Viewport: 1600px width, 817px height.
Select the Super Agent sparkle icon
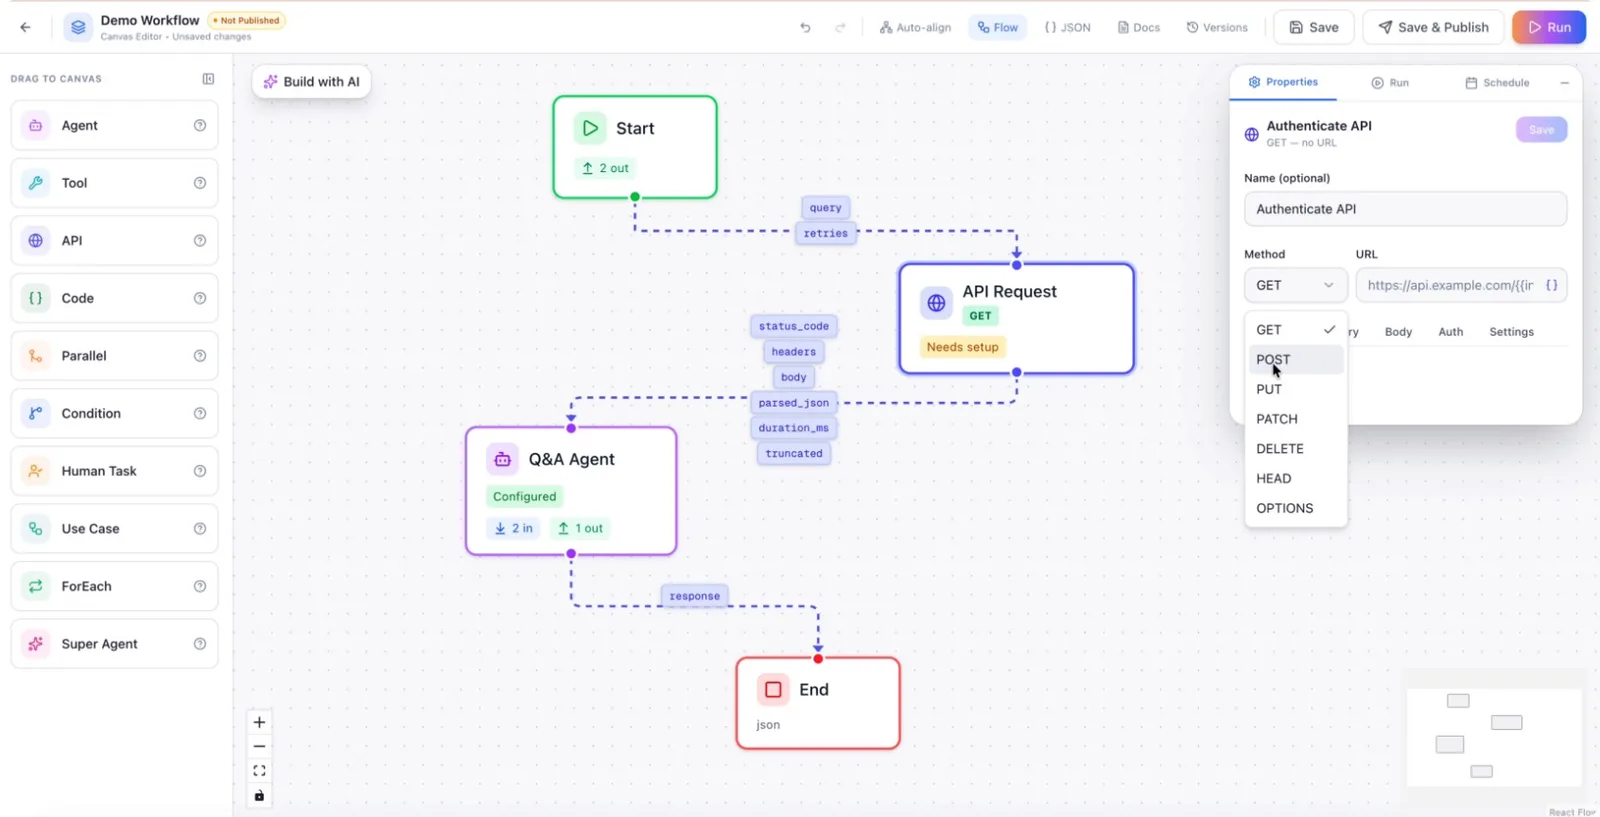coord(36,644)
